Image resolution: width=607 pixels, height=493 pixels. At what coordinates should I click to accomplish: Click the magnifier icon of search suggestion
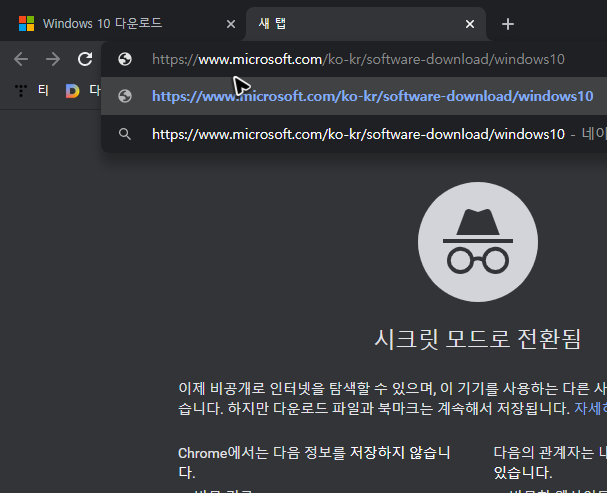[125, 134]
